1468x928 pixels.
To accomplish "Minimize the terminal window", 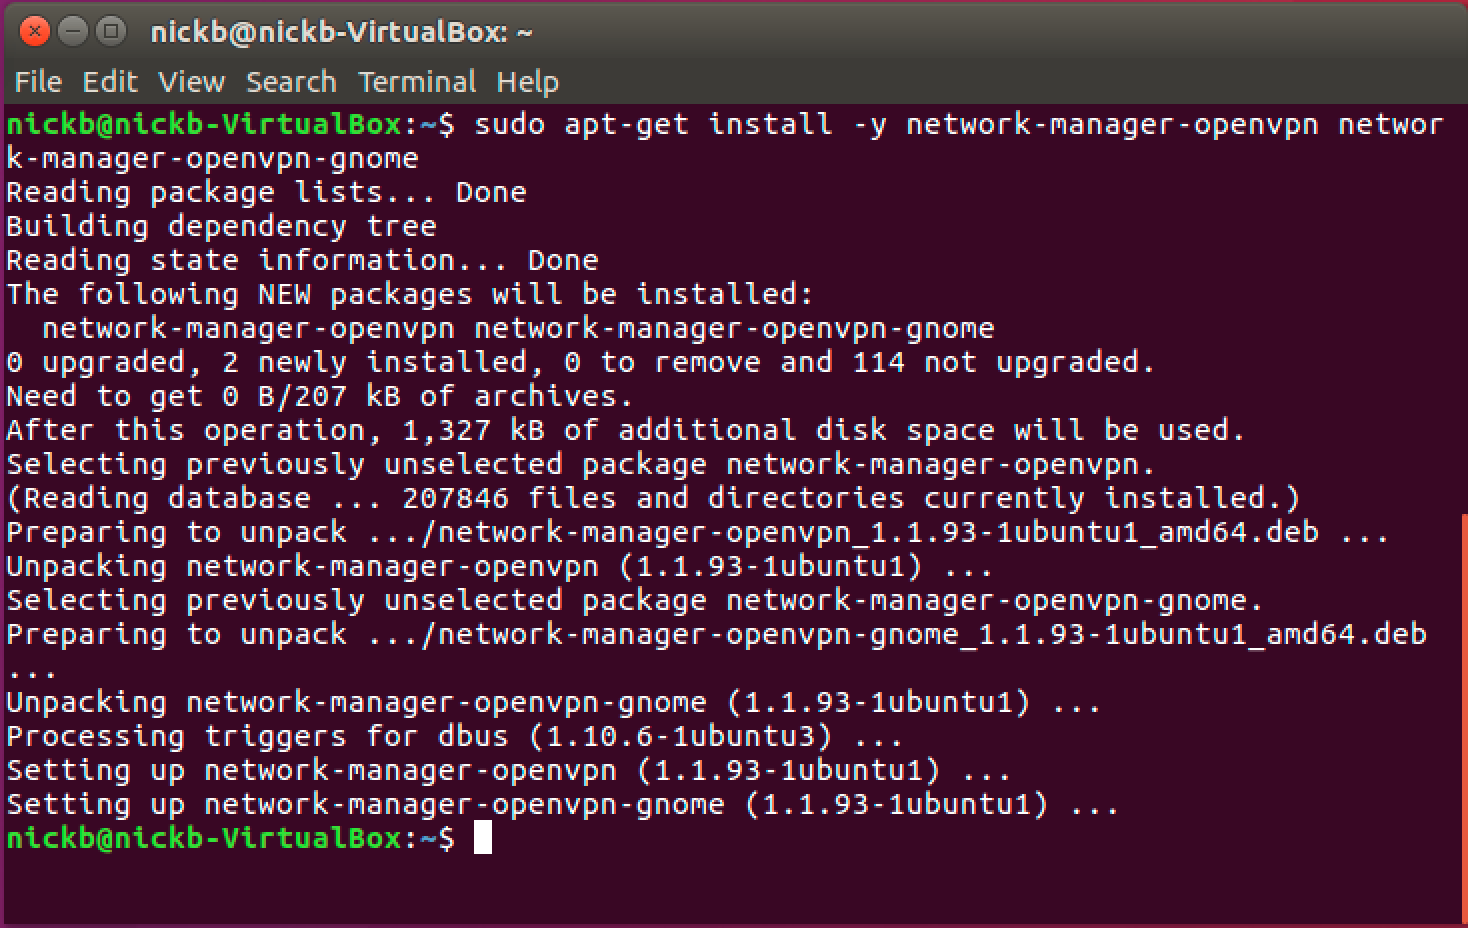I will 73,32.
